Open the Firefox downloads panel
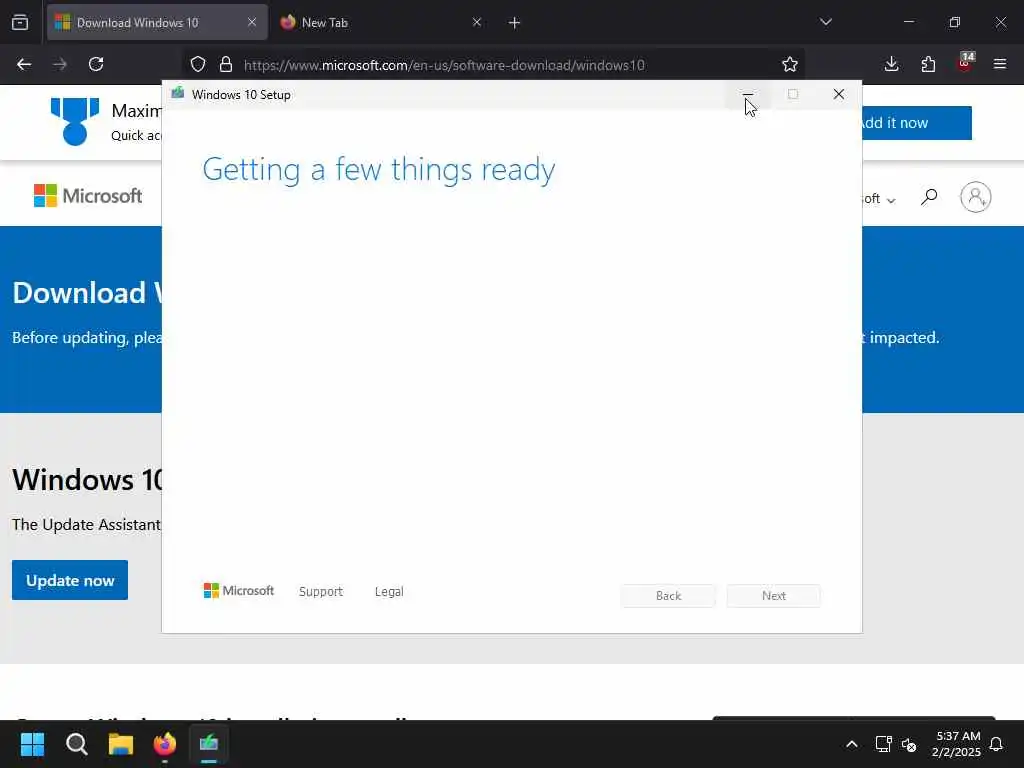This screenshot has width=1024, height=768. (x=891, y=64)
